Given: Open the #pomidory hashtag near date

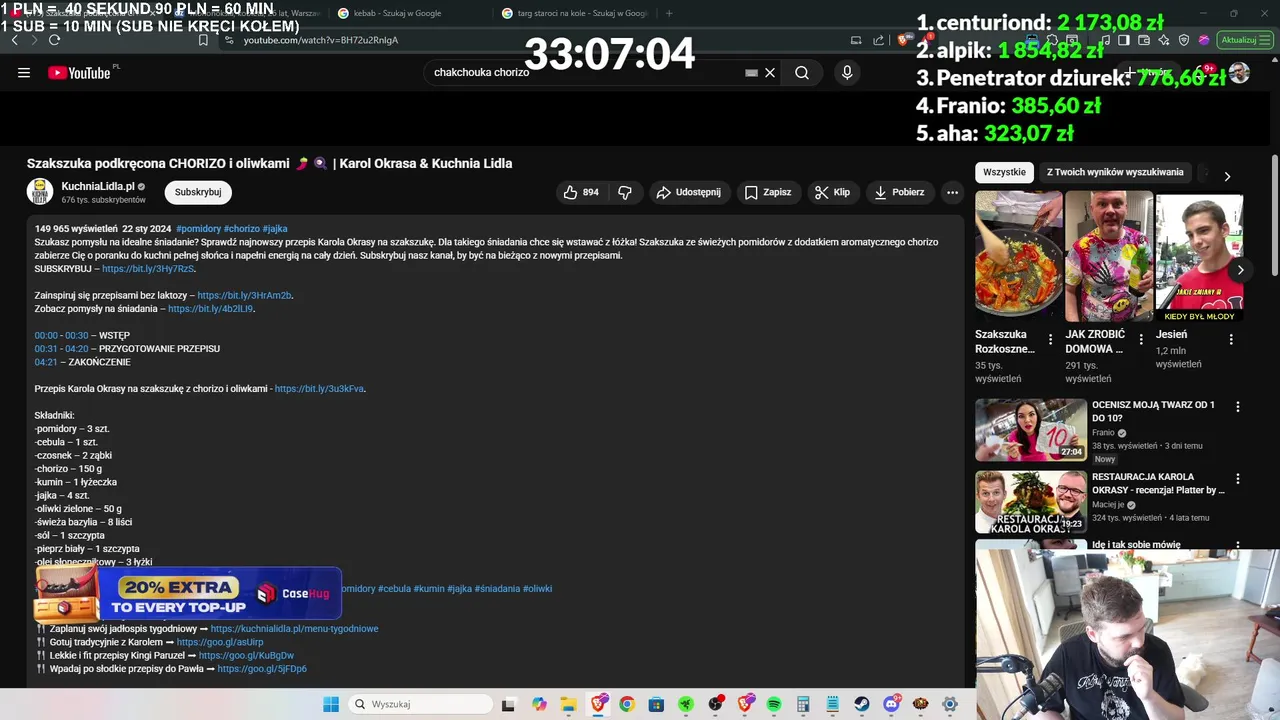Looking at the screenshot, I should (x=198, y=229).
